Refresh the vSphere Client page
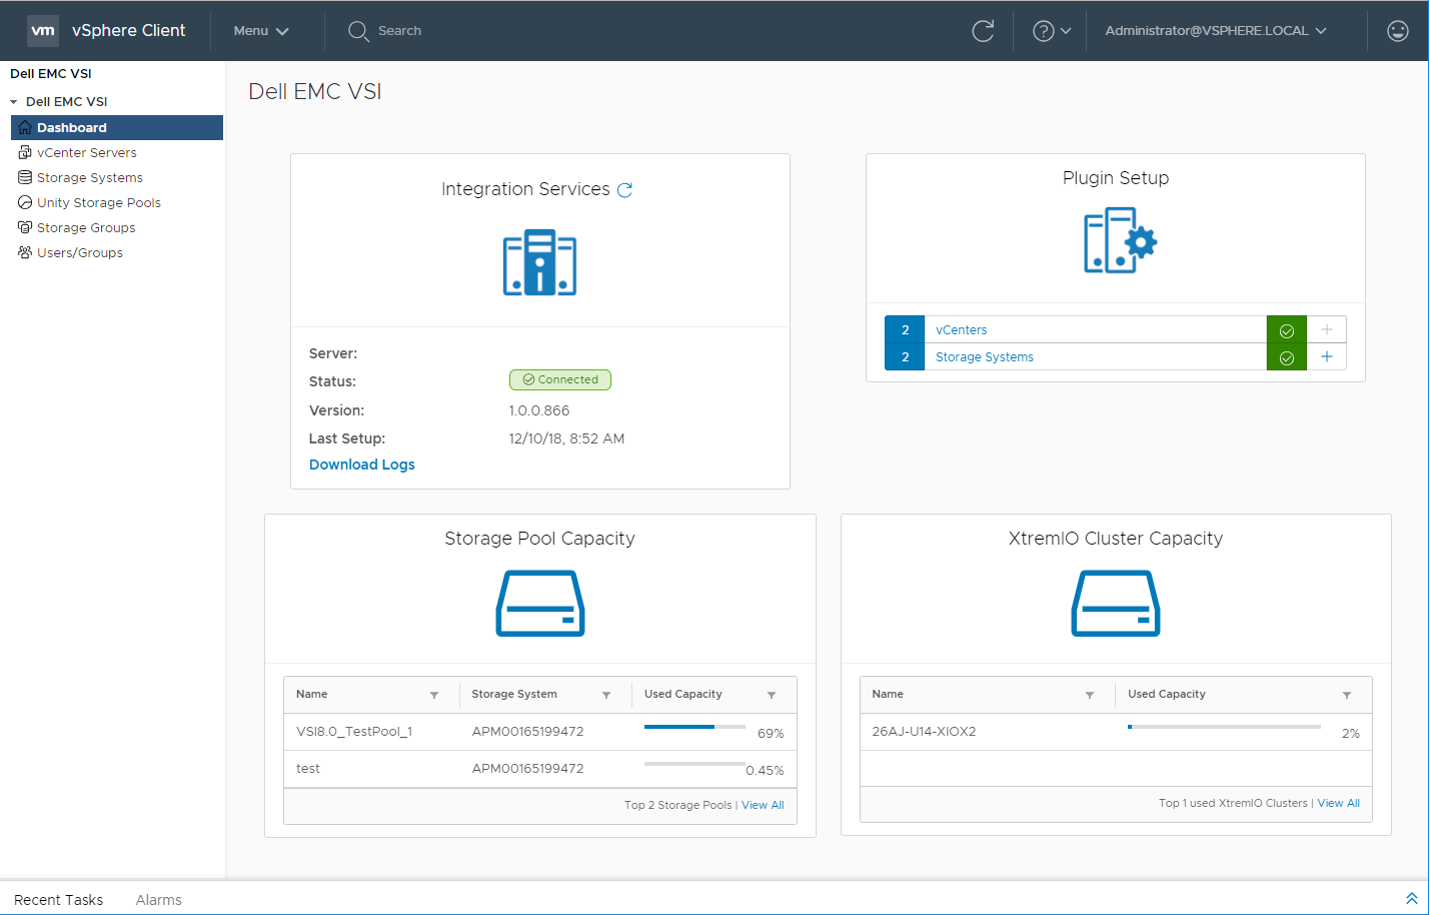1430x915 pixels. pos(983,31)
